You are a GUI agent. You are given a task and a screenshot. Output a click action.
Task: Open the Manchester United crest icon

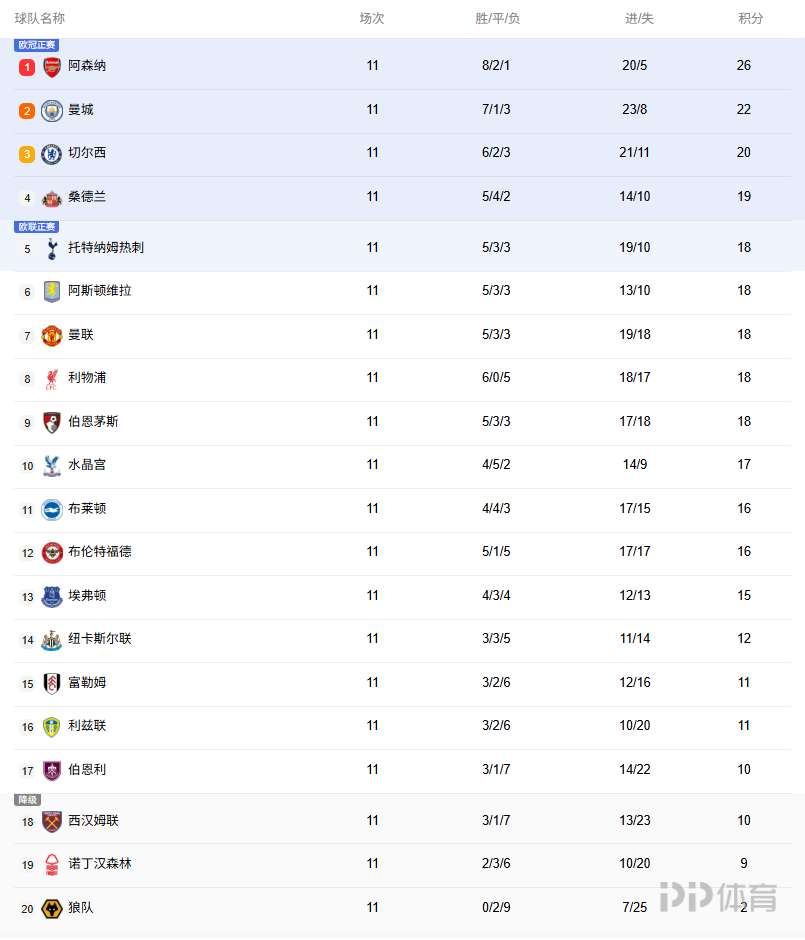(x=52, y=335)
